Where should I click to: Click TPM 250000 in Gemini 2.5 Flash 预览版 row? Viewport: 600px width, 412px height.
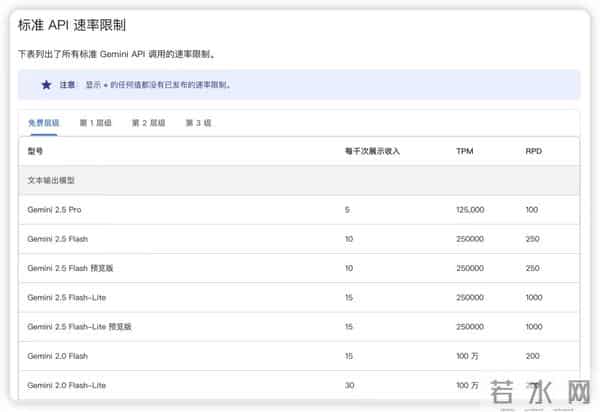pos(470,268)
